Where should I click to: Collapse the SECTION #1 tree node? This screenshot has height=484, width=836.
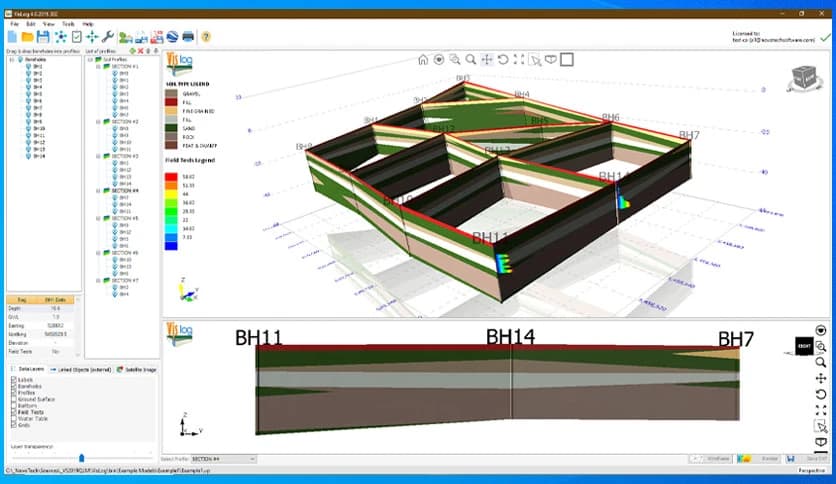pos(99,67)
